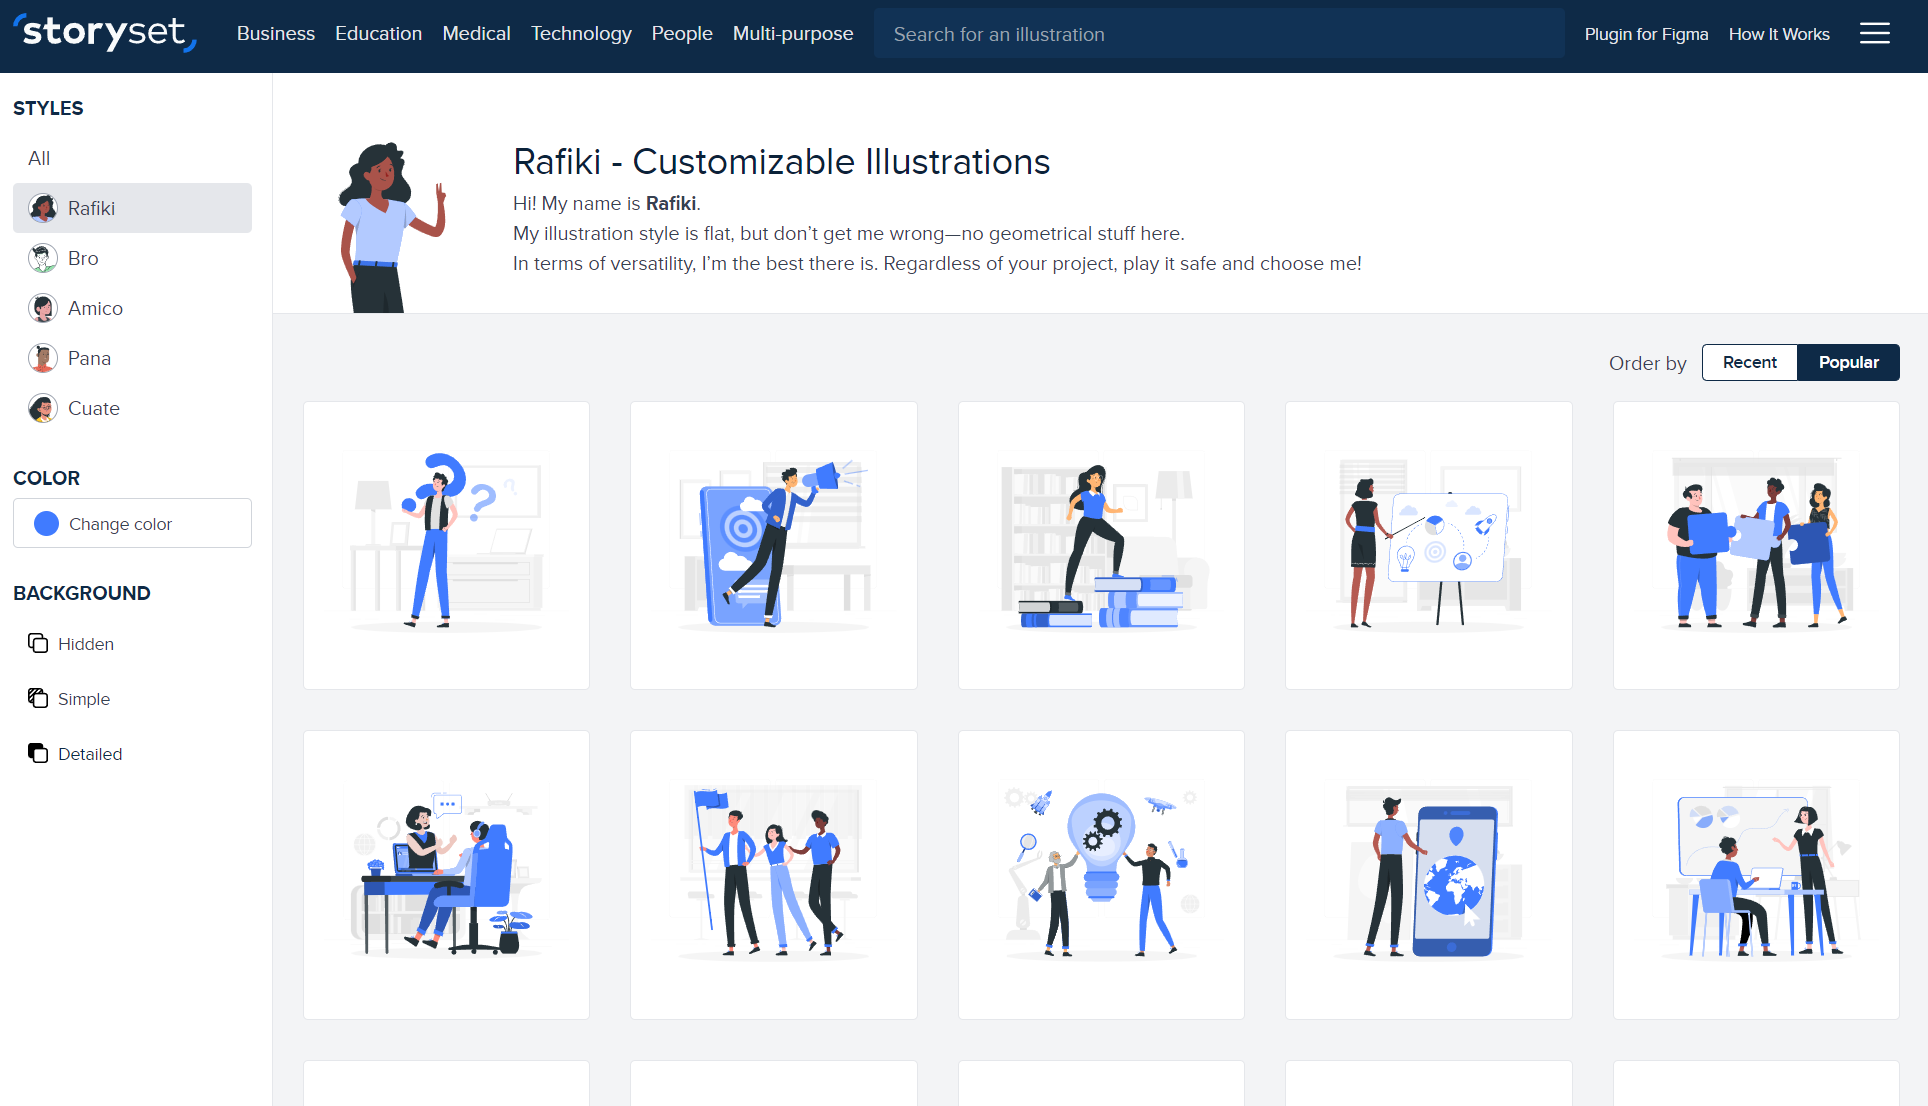The image size is (1928, 1106).
Task: Click the Storyset logo
Action: point(105,33)
